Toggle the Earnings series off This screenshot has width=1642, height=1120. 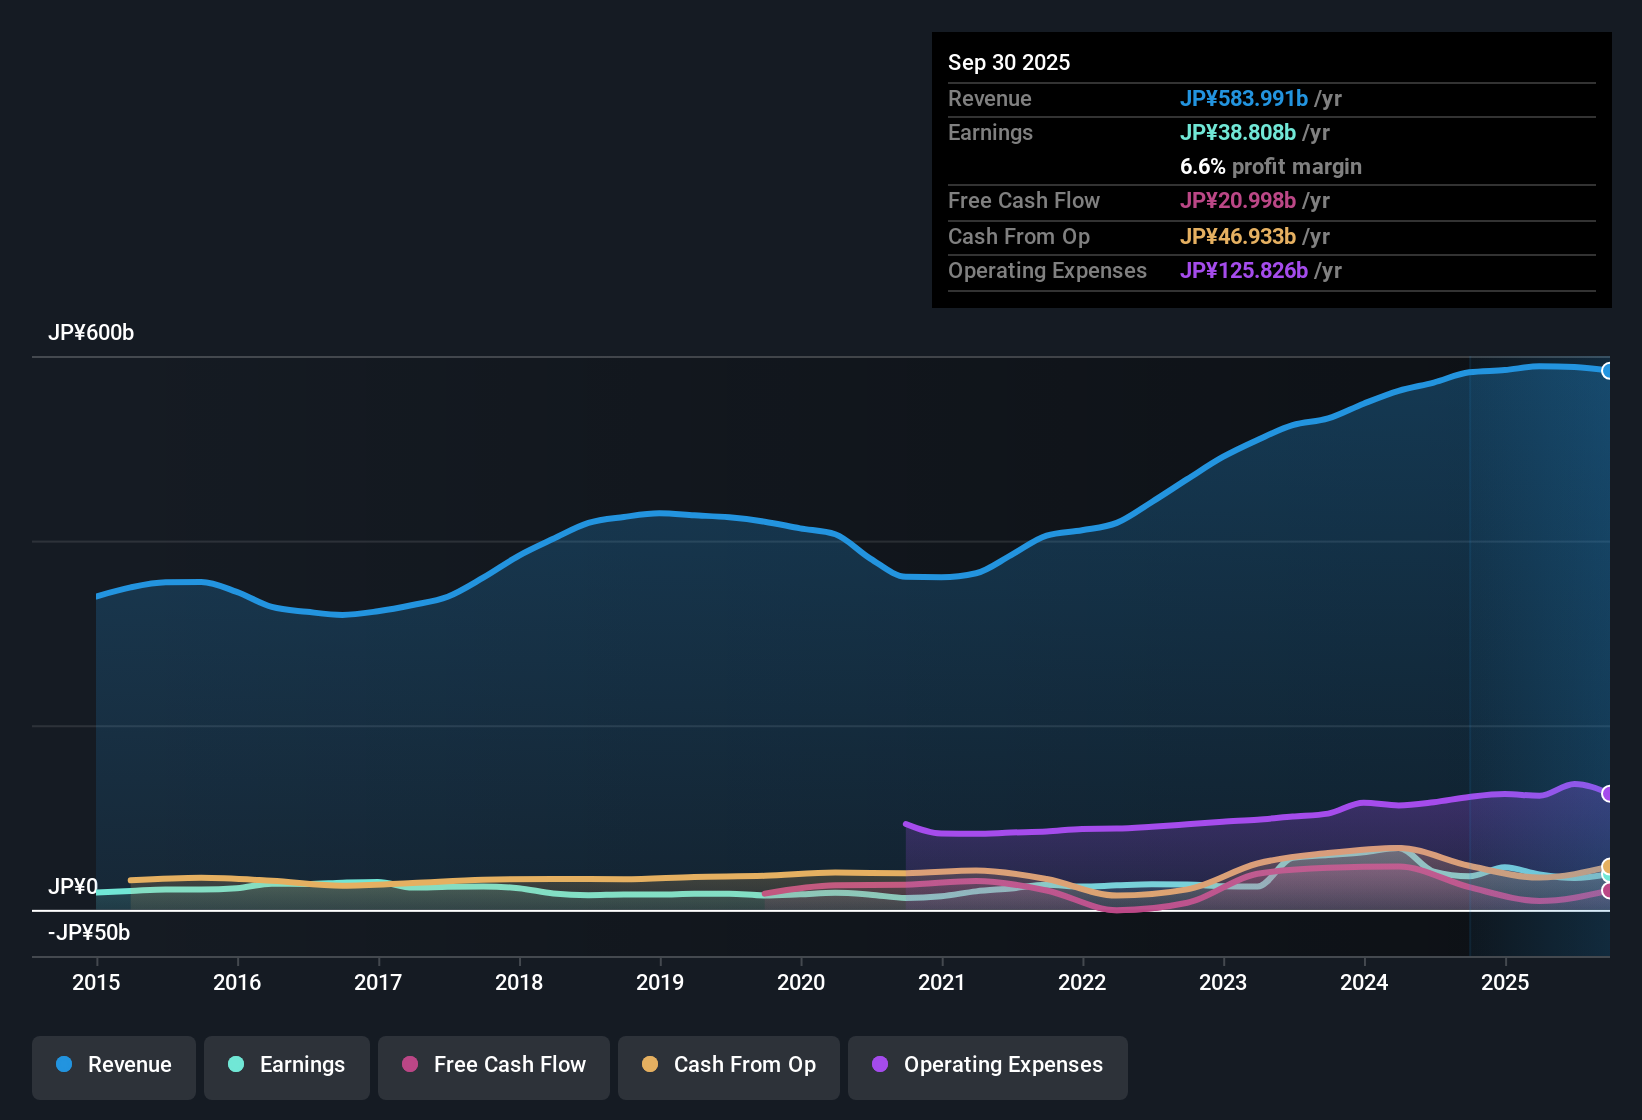click(x=286, y=1065)
